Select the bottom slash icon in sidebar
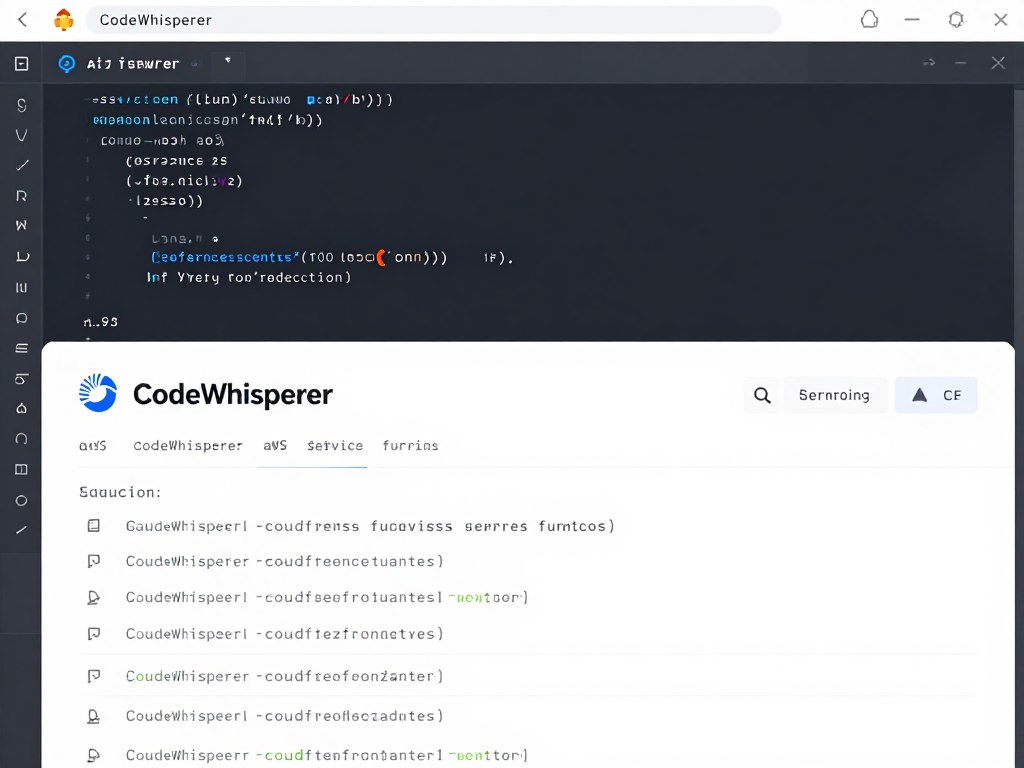Screen dimensions: 1024x768 (22, 530)
